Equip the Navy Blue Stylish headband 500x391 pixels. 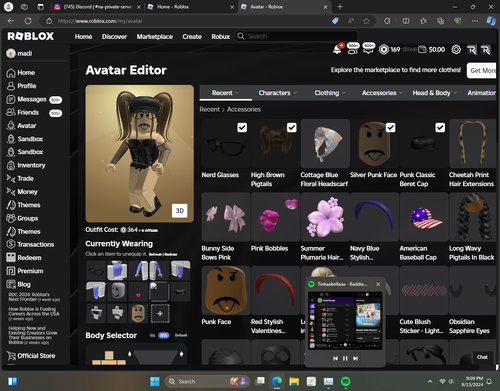(375, 217)
